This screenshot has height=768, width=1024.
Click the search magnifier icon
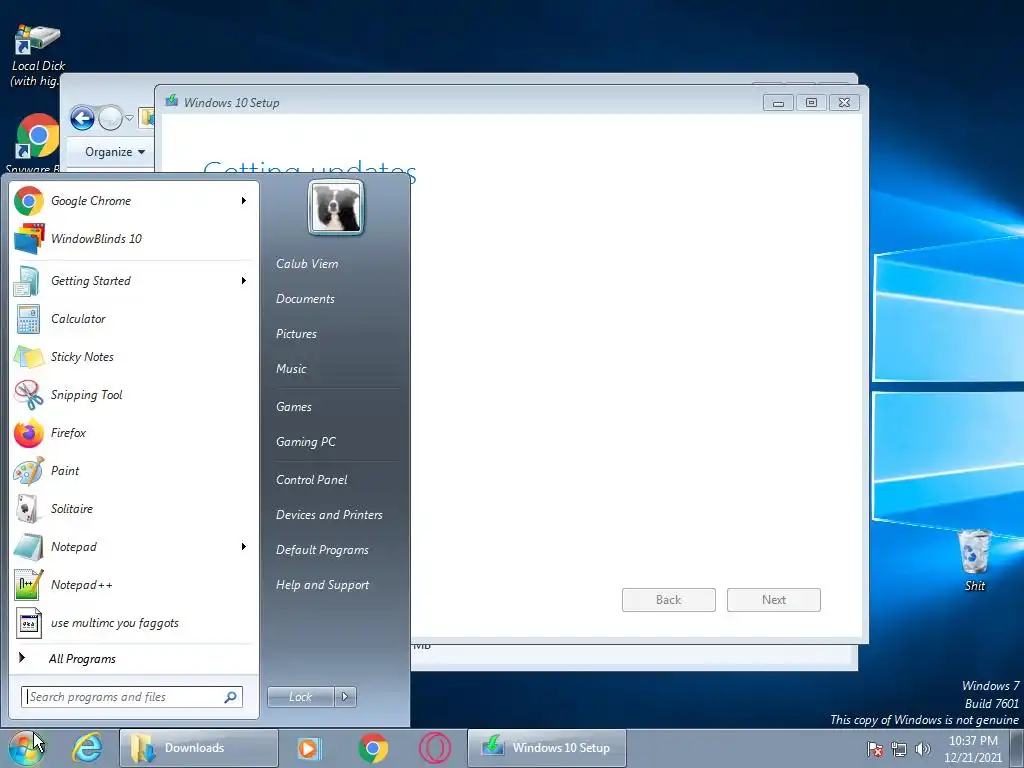[x=231, y=697]
